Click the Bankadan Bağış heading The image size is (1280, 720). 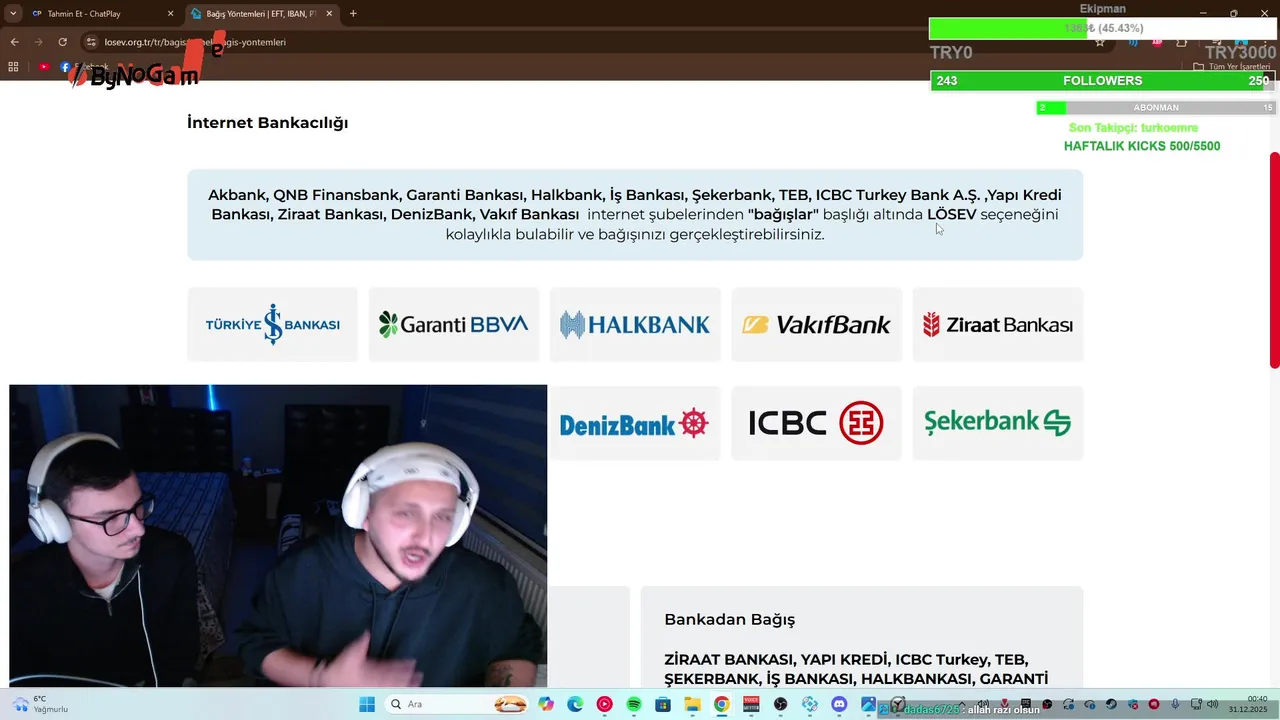(729, 620)
